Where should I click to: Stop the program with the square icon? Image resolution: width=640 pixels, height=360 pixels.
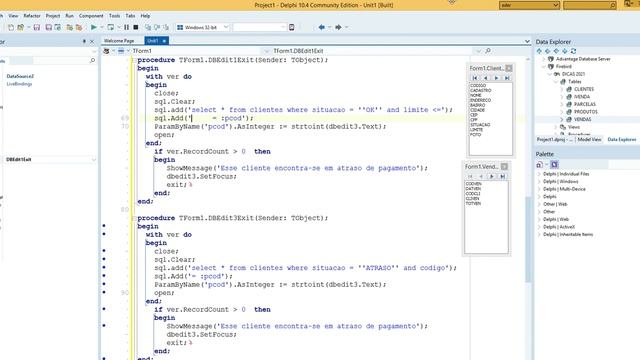(x=136, y=27)
